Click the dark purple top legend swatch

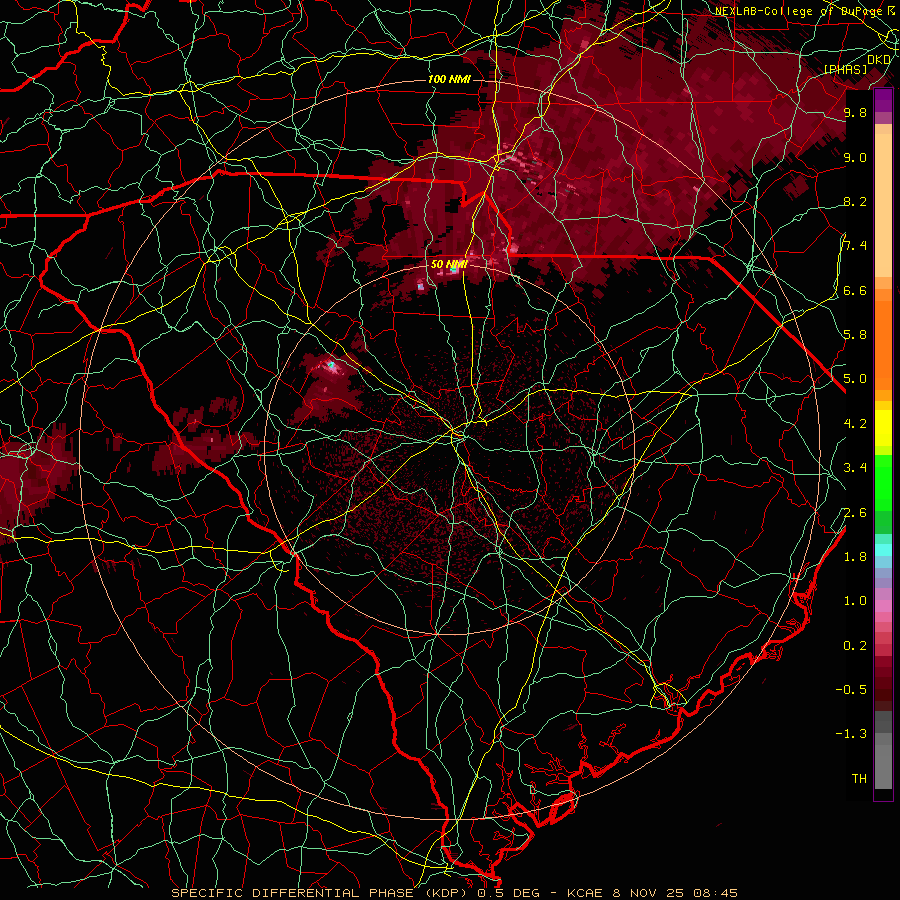(883, 100)
